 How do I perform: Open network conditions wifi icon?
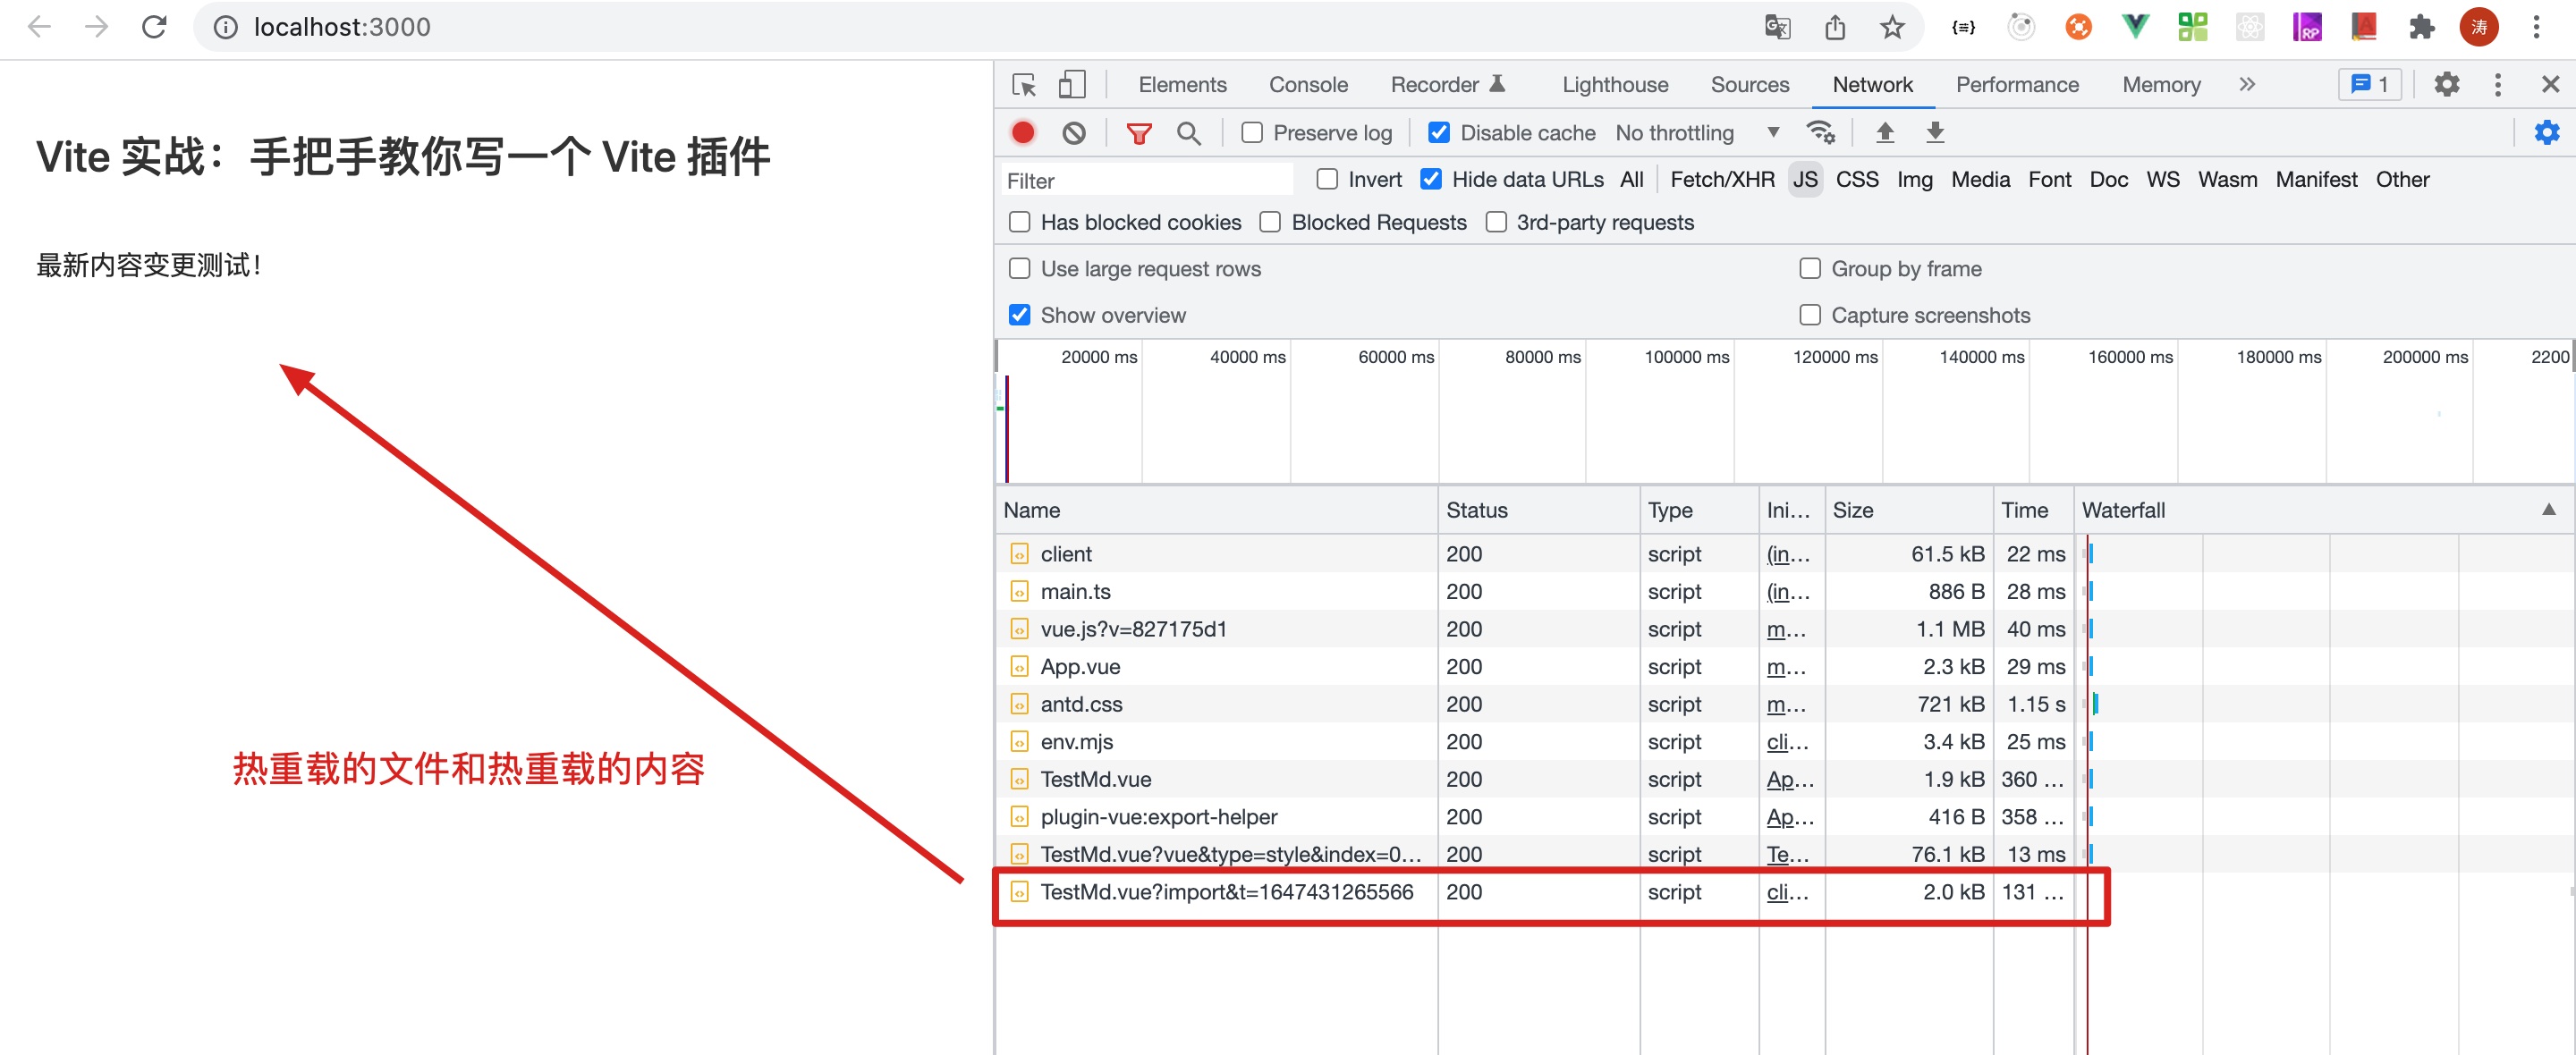tap(1821, 133)
